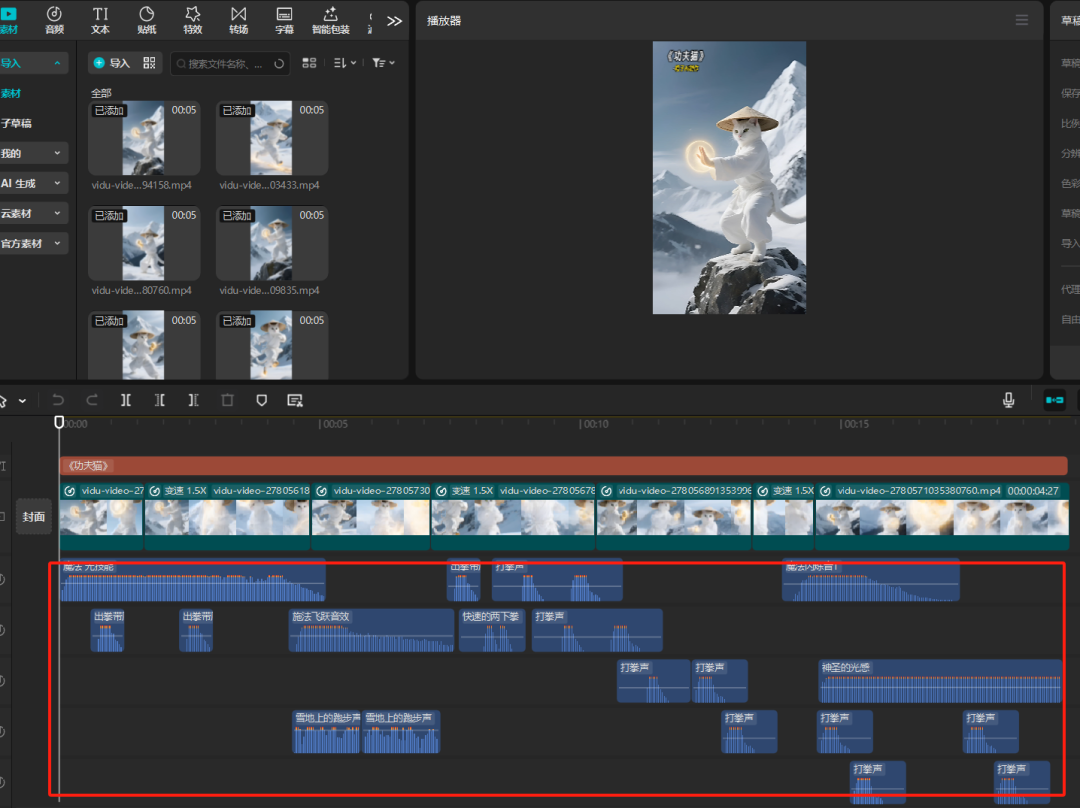
Task: Expand the AI 生成 sidebar section
Action: [x=33, y=184]
